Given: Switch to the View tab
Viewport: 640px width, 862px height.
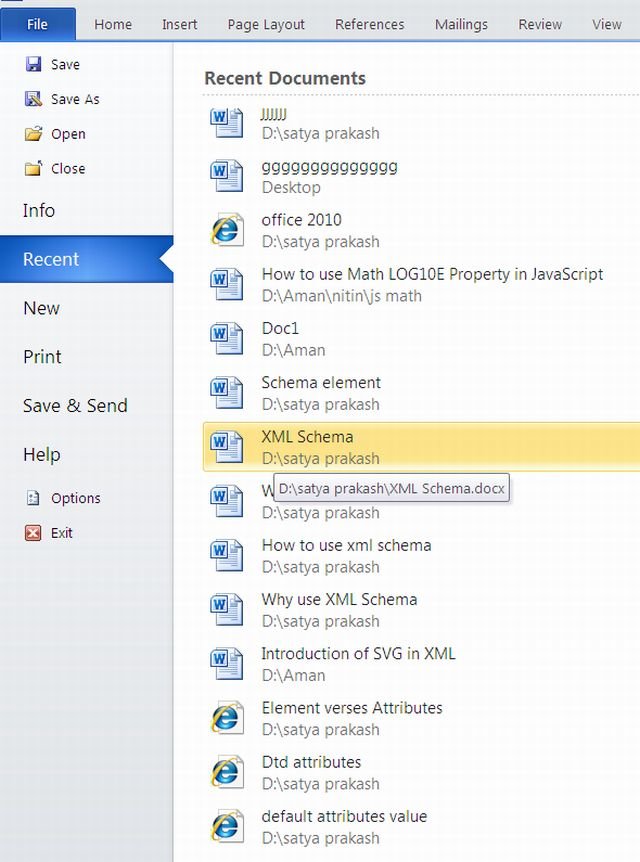Looking at the screenshot, I should tap(606, 24).
